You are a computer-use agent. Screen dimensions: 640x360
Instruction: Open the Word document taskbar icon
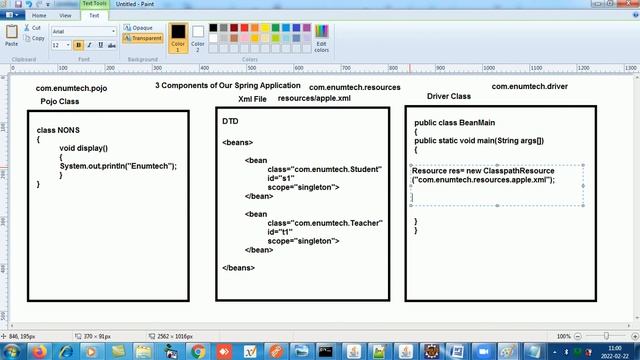(x=457, y=351)
